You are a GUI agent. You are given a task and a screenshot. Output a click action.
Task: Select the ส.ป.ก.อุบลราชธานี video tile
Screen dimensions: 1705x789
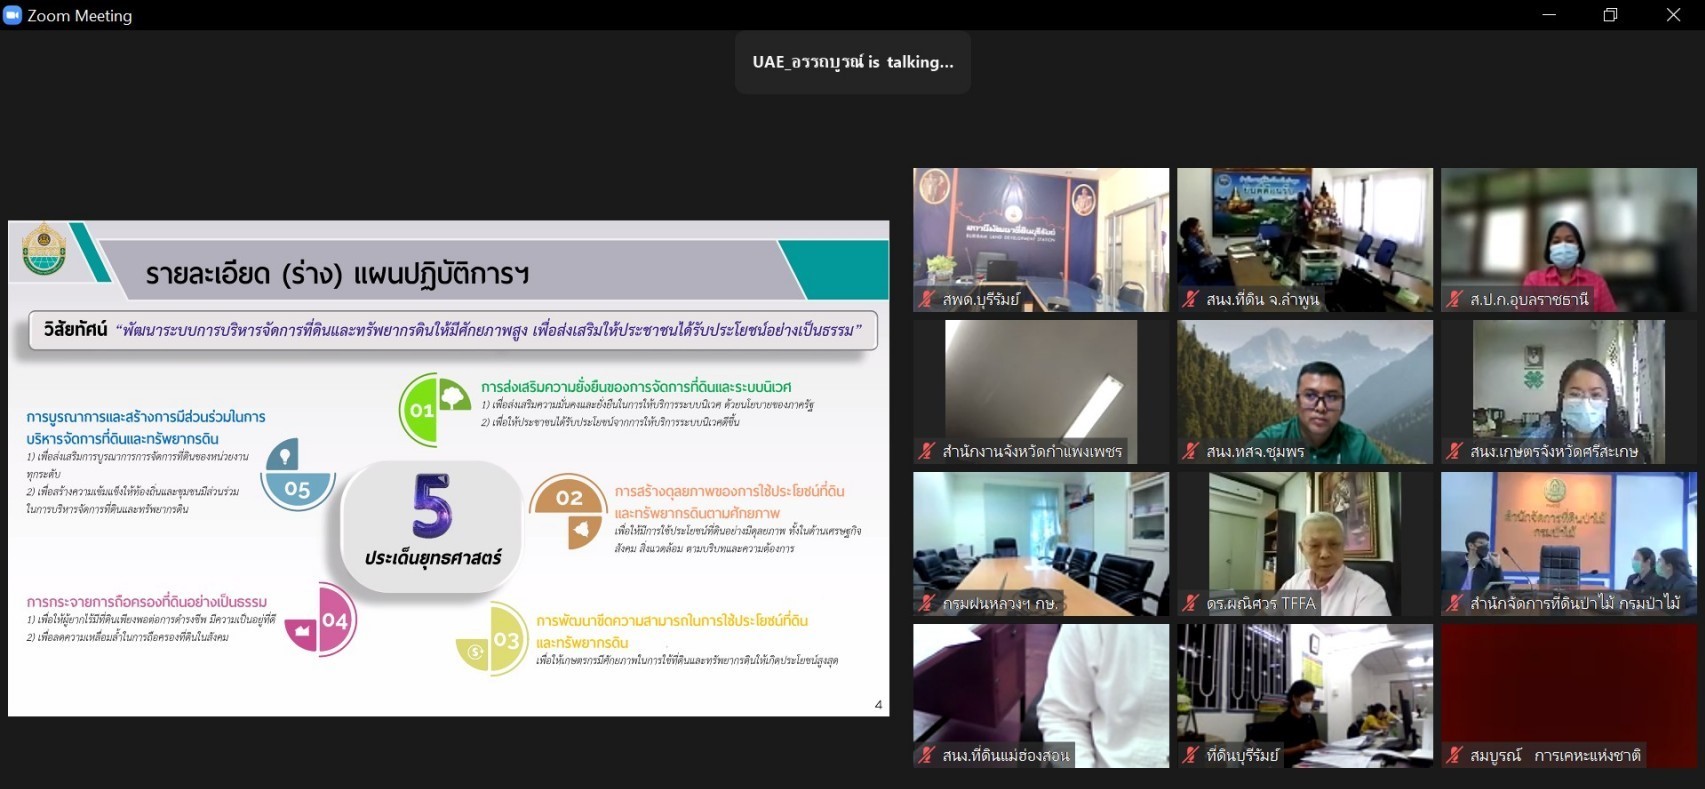(x=1568, y=235)
